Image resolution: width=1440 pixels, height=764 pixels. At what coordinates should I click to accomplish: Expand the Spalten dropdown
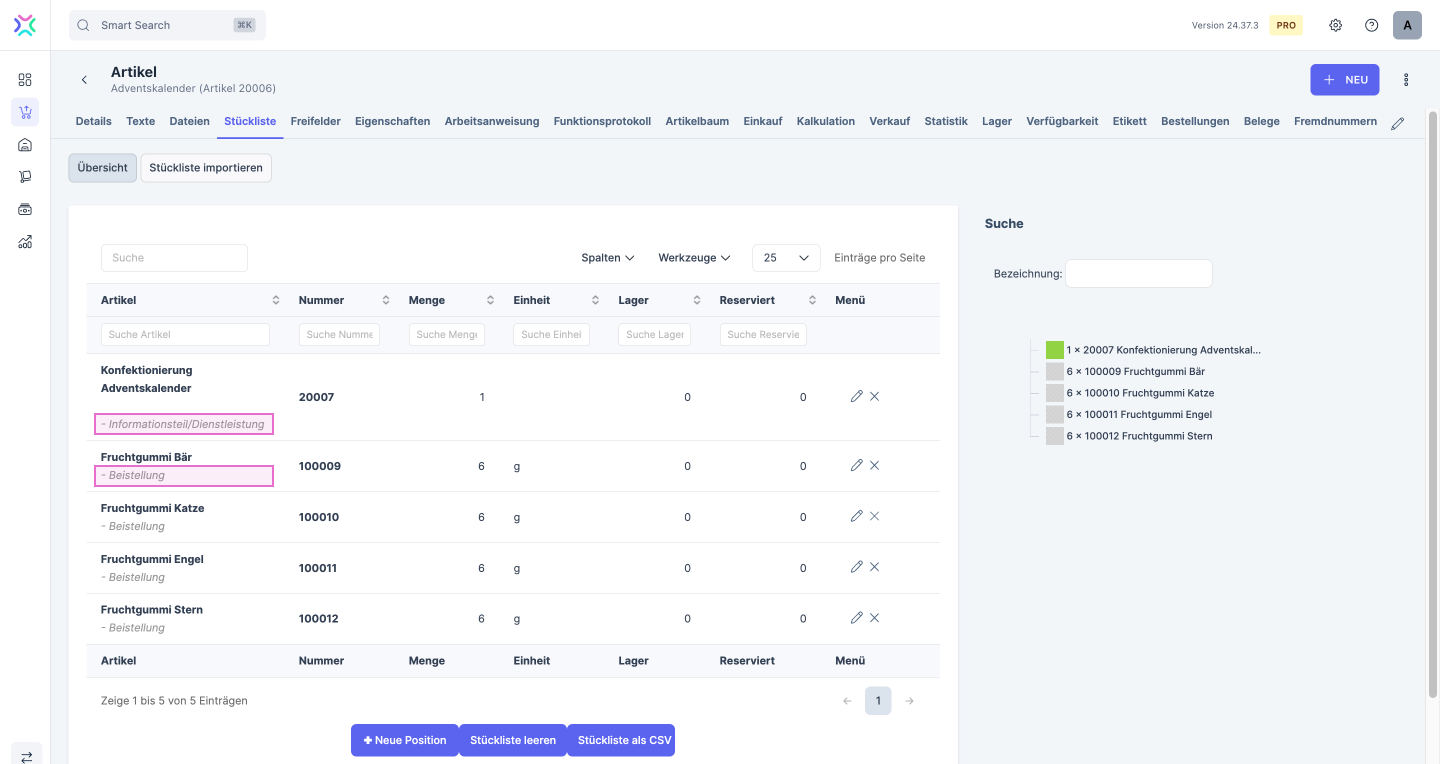[608, 258]
